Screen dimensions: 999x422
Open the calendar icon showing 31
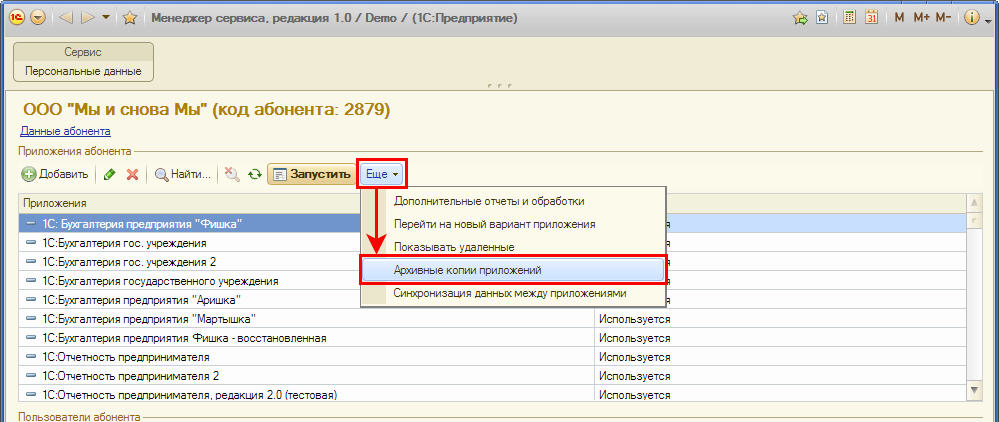(871, 18)
